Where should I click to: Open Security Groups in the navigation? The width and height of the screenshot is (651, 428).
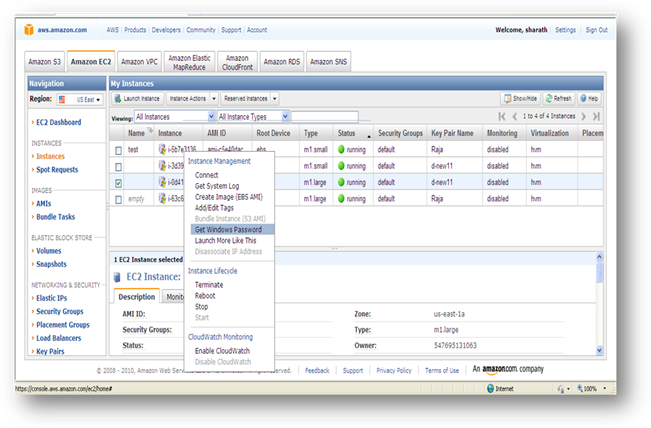click(x=60, y=311)
